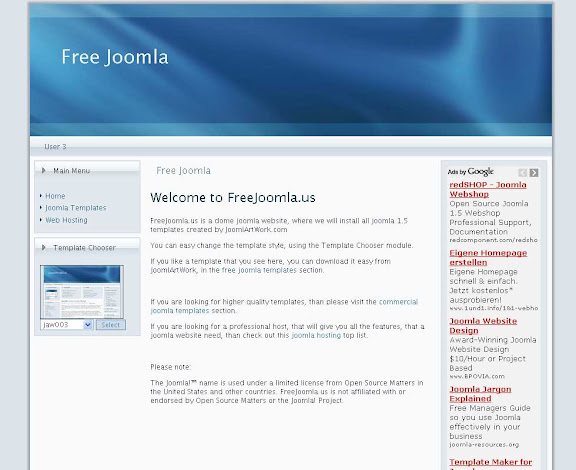Follow the free joomla templates link
Viewport: 576px width, 470px height.
coord(259,270)
